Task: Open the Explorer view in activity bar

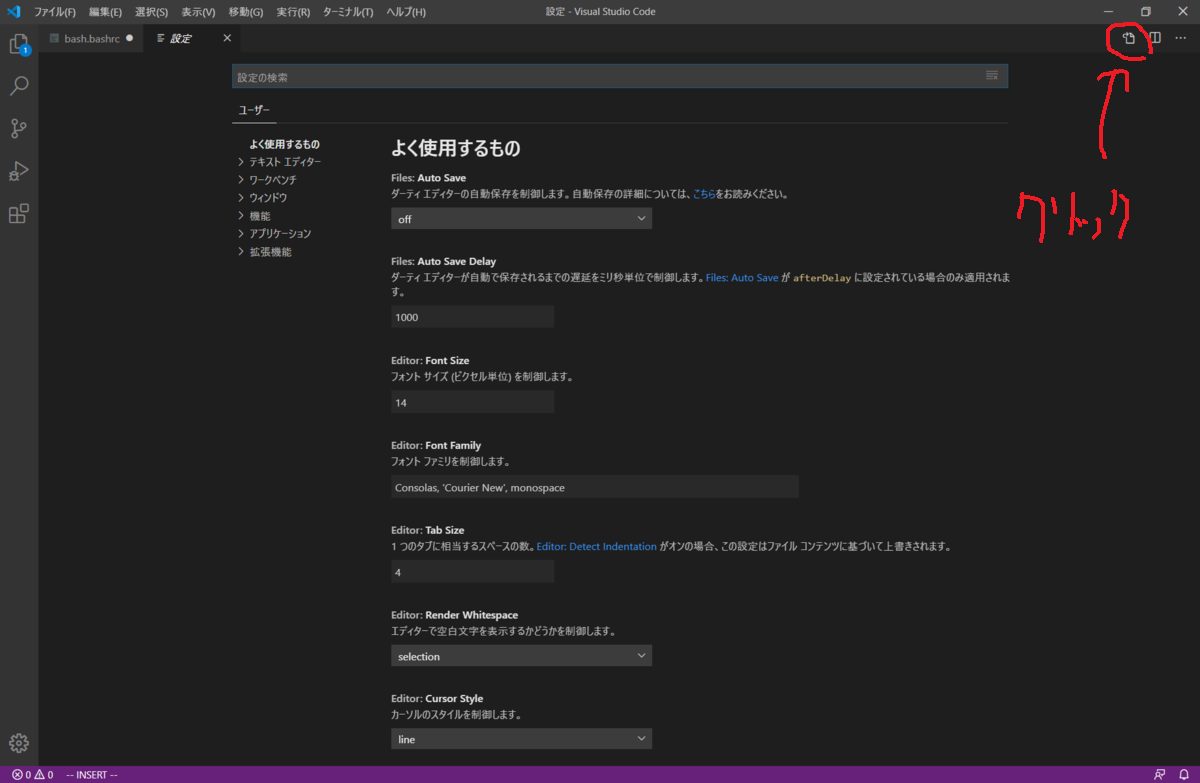Action: pos(19,45)
